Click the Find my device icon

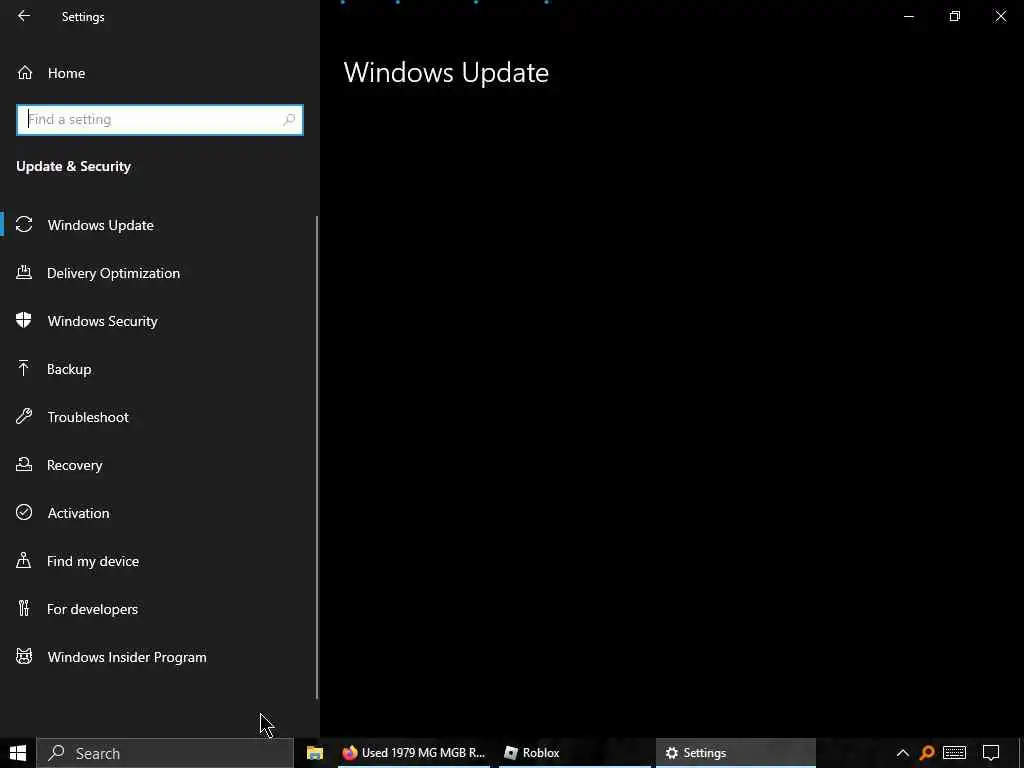click(x=24, y=560)
